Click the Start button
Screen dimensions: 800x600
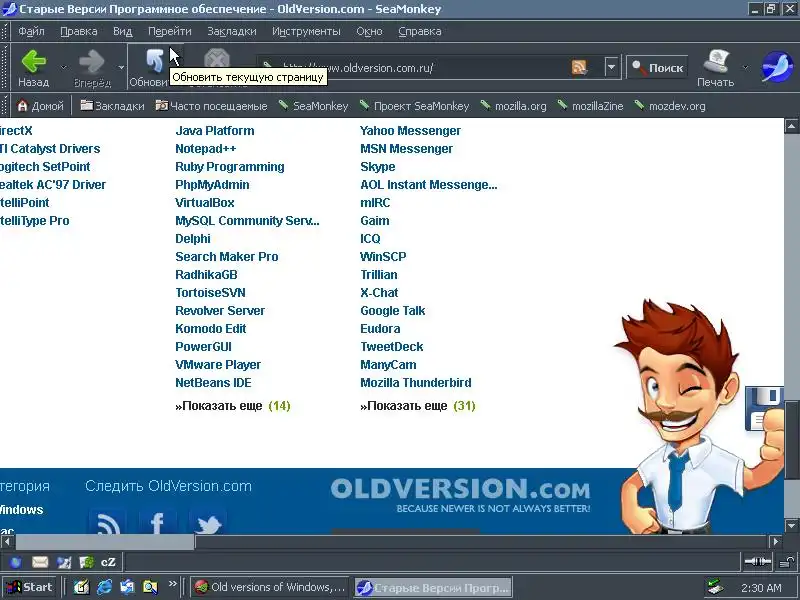(x=29, y=587)
